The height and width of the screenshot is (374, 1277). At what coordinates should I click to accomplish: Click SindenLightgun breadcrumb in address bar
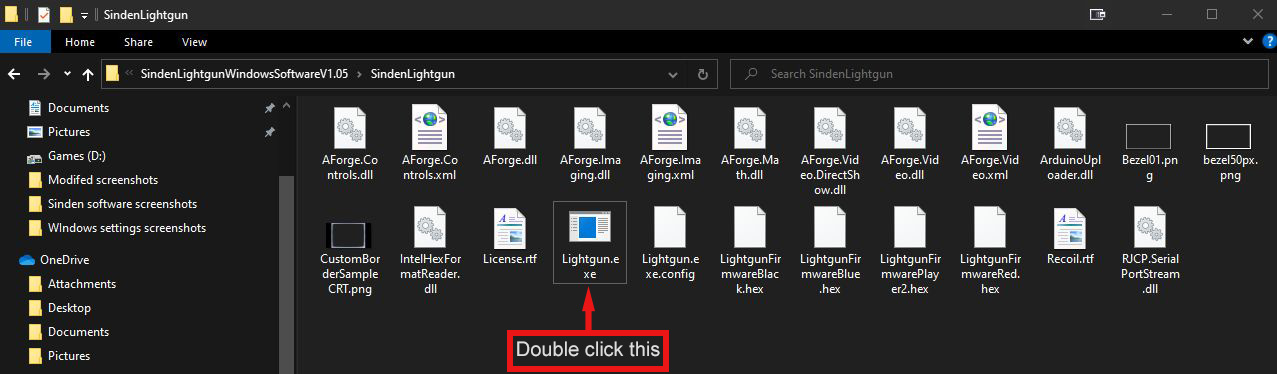click(413, 74)
